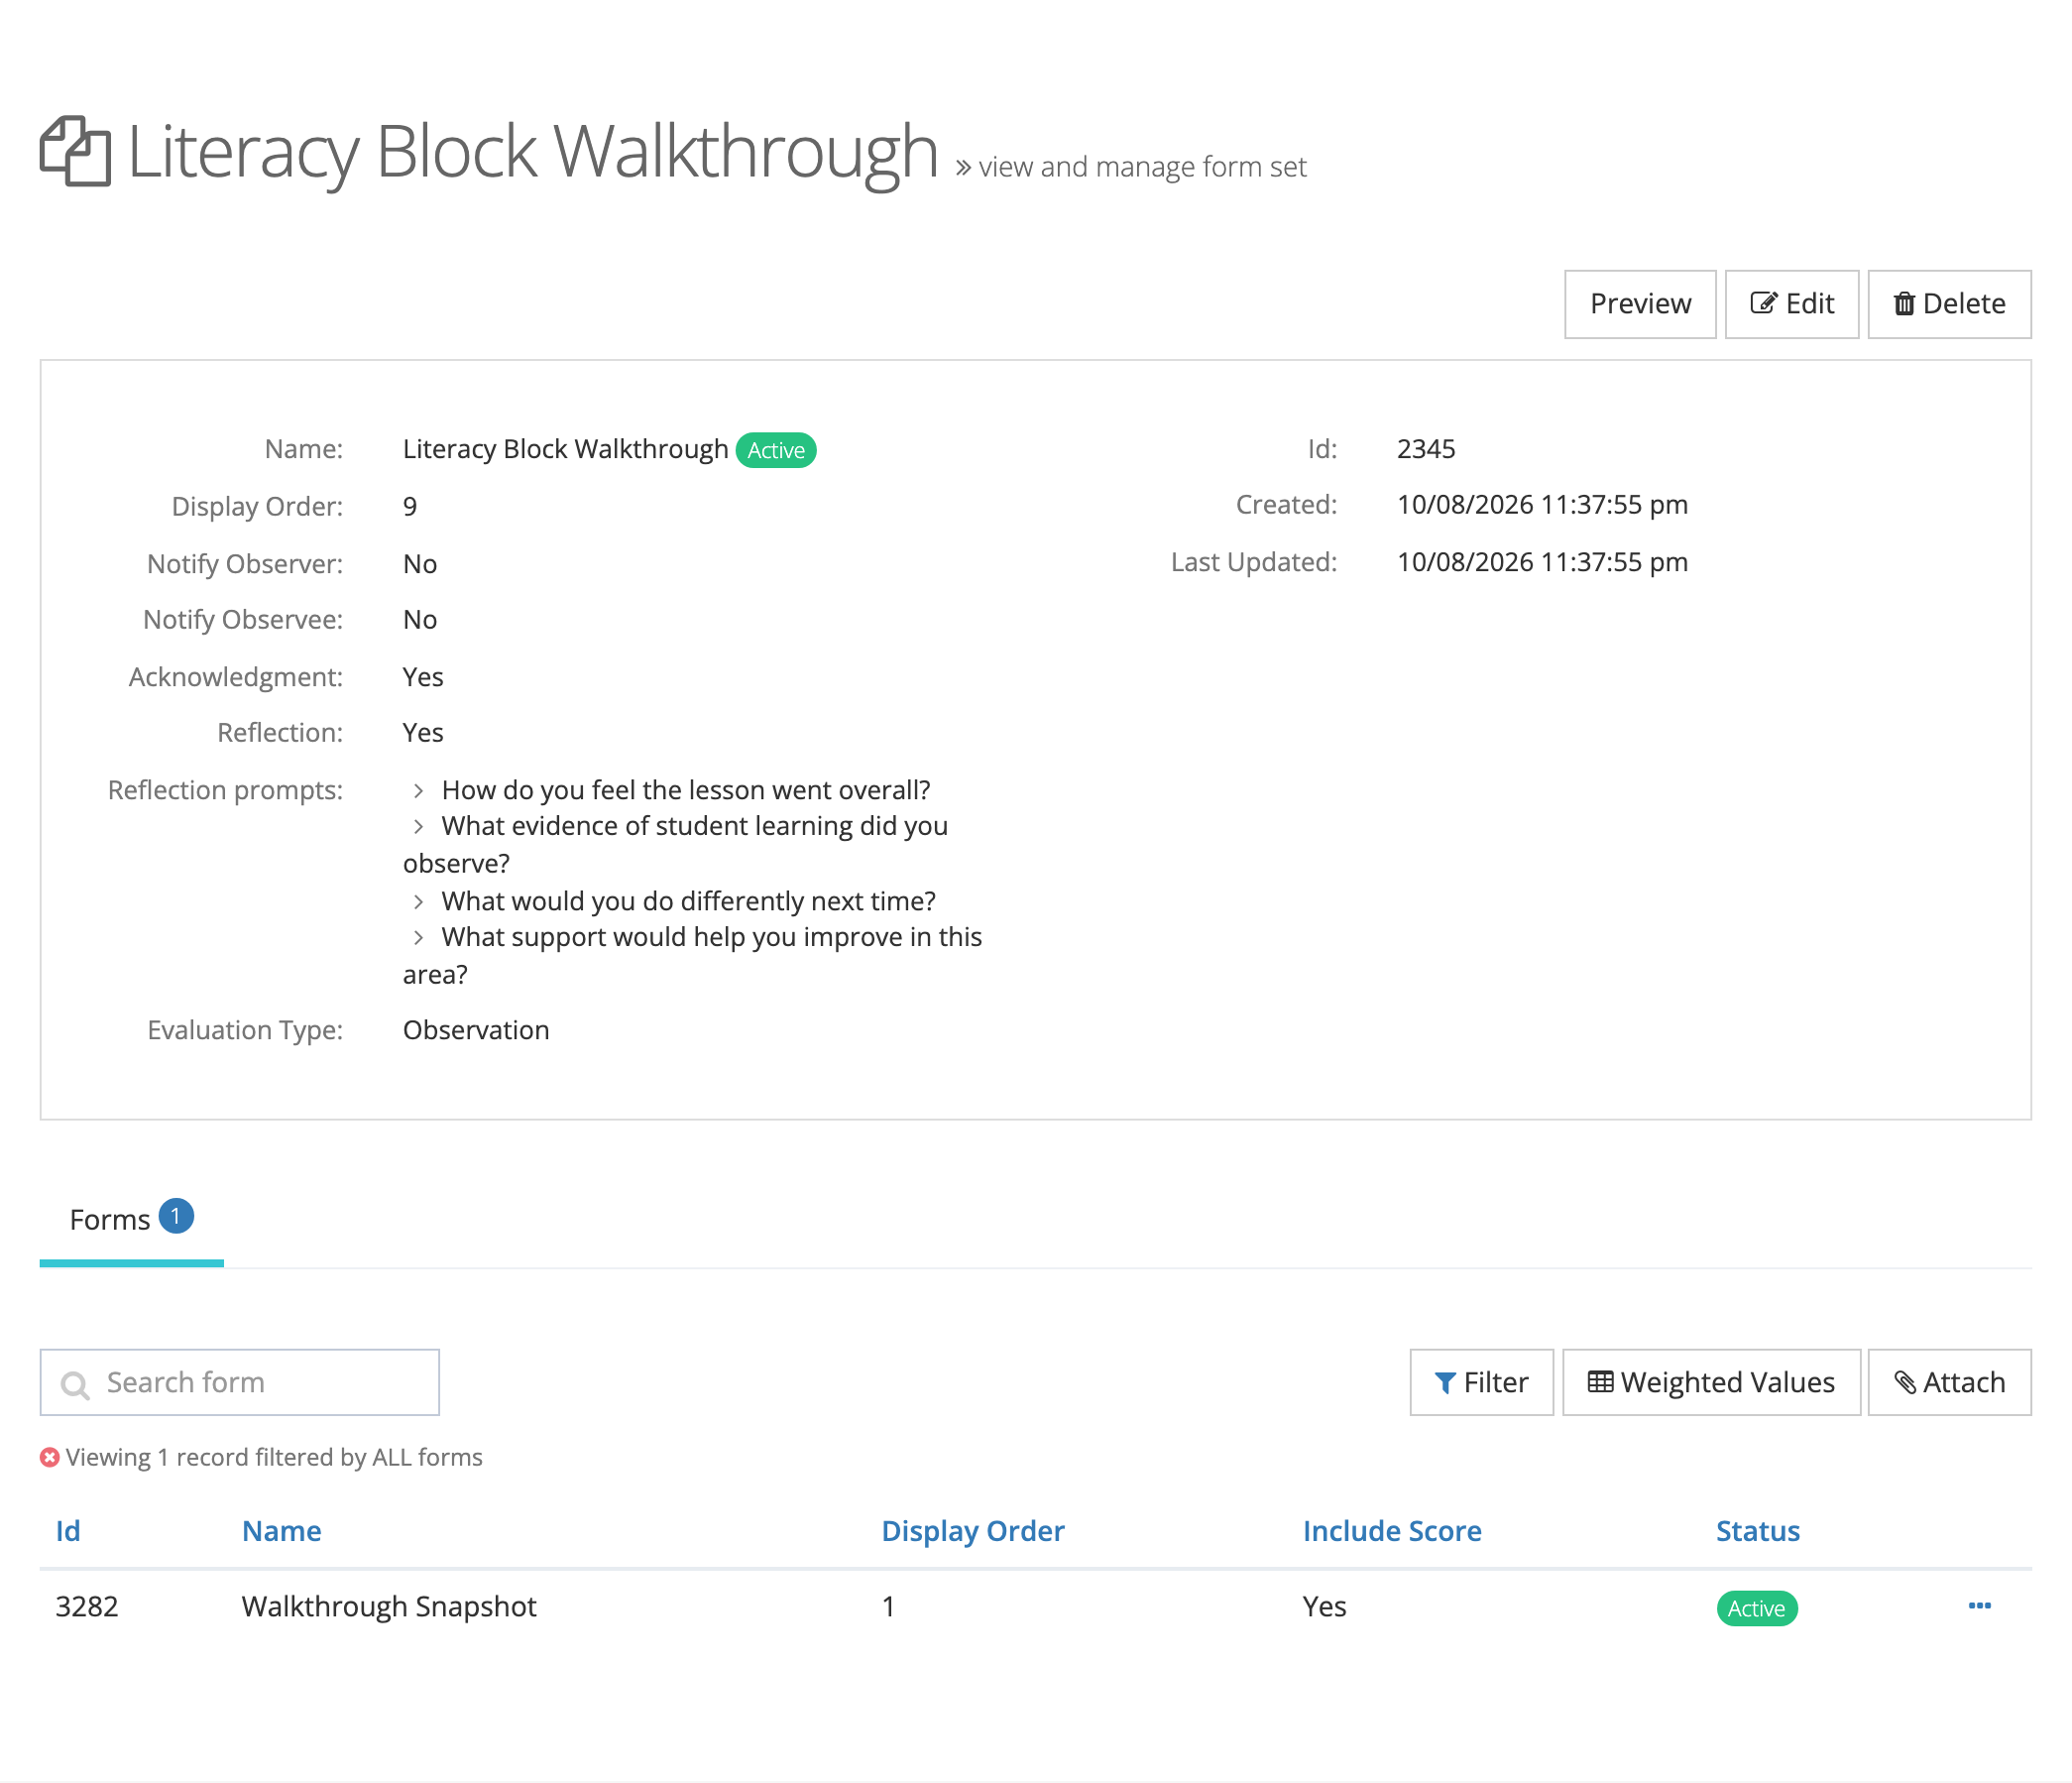Click the chevron before 'What support would help'
This screenshot has height=1783, width=2072.
pos(419,937)
